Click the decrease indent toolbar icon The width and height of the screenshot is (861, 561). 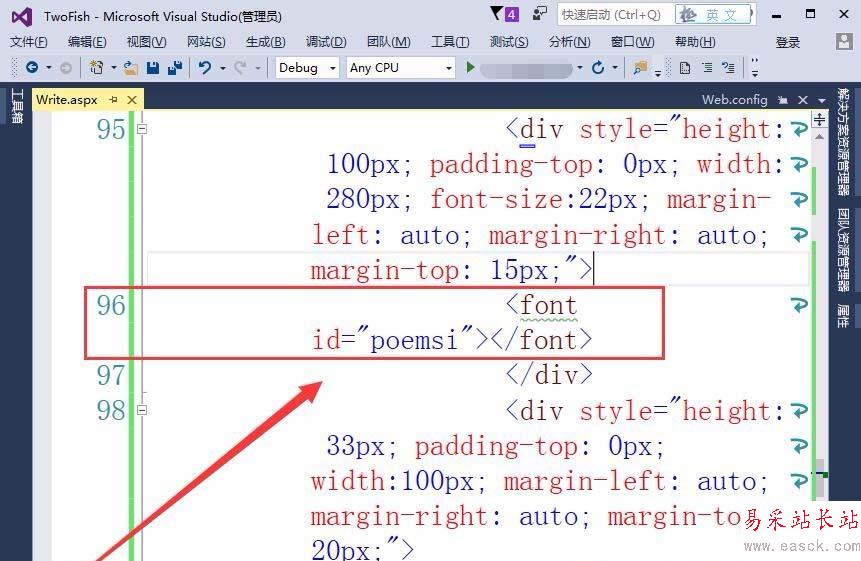707,68
